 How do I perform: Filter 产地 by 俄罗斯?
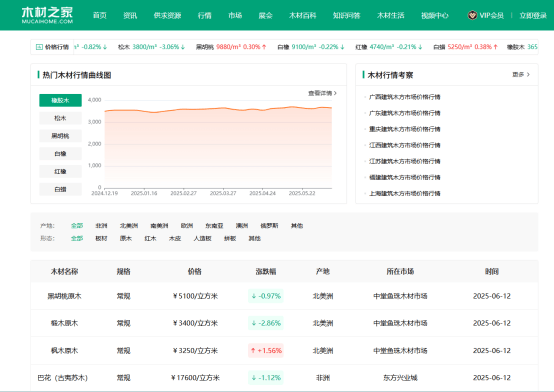pyautogui.click(x=269, y=226)
